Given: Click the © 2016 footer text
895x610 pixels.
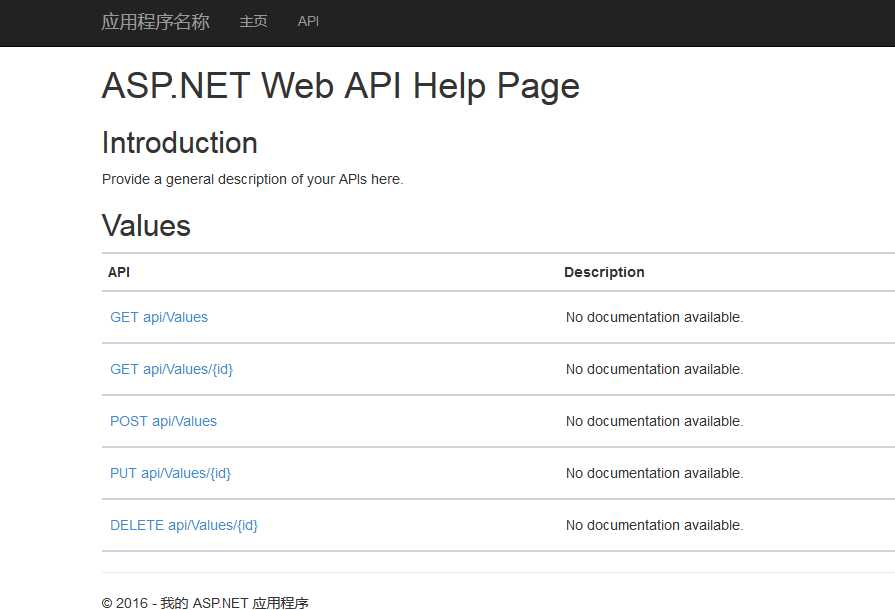Looking at the screenshot, I should pos(205,603).
